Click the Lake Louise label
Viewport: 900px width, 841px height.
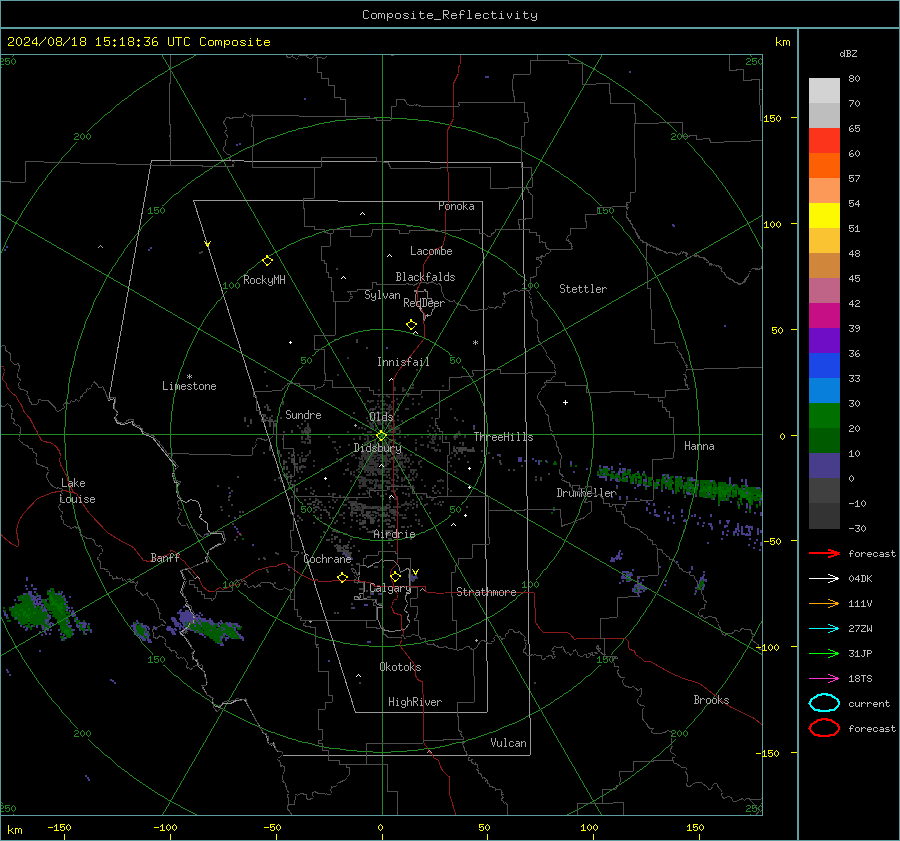pos(78,491)
